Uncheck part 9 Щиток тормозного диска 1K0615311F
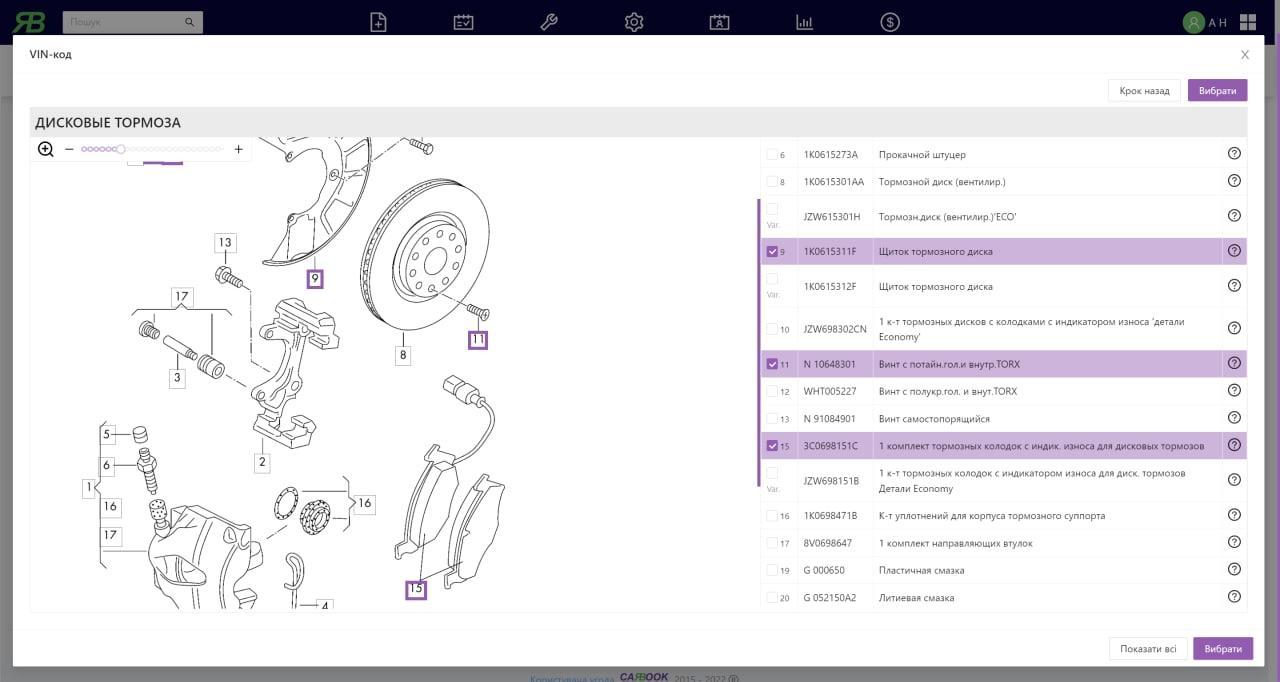 pyautogui.click(x=772, y=252)
